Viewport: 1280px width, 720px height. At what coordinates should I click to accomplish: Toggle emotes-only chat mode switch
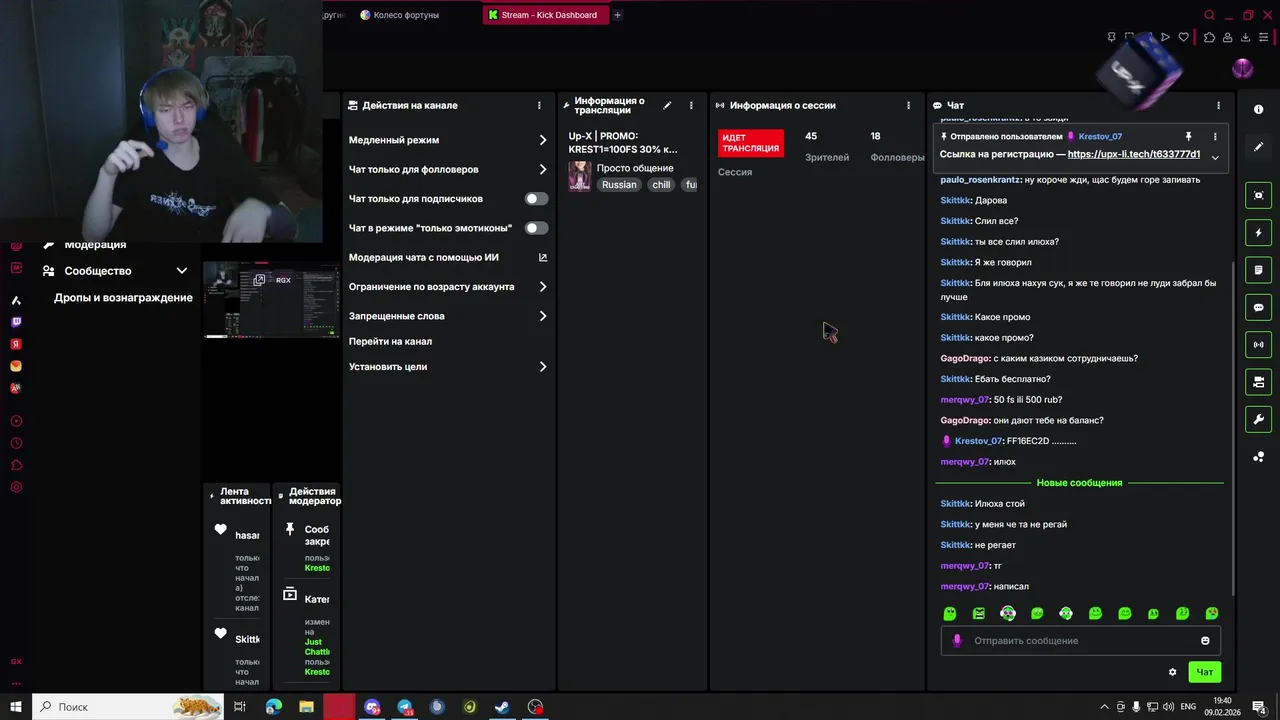[537, 228]
